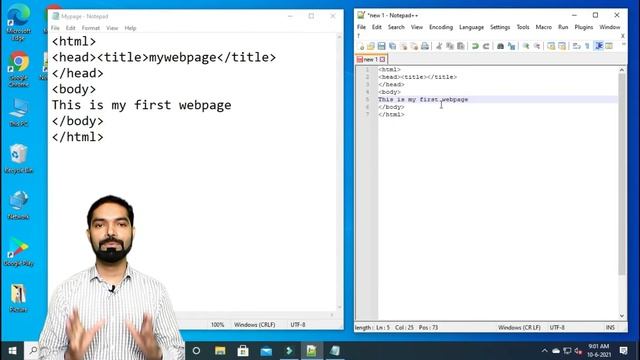
Task: Open Microsoft Store from taskbar
Action: coord(243,351)
